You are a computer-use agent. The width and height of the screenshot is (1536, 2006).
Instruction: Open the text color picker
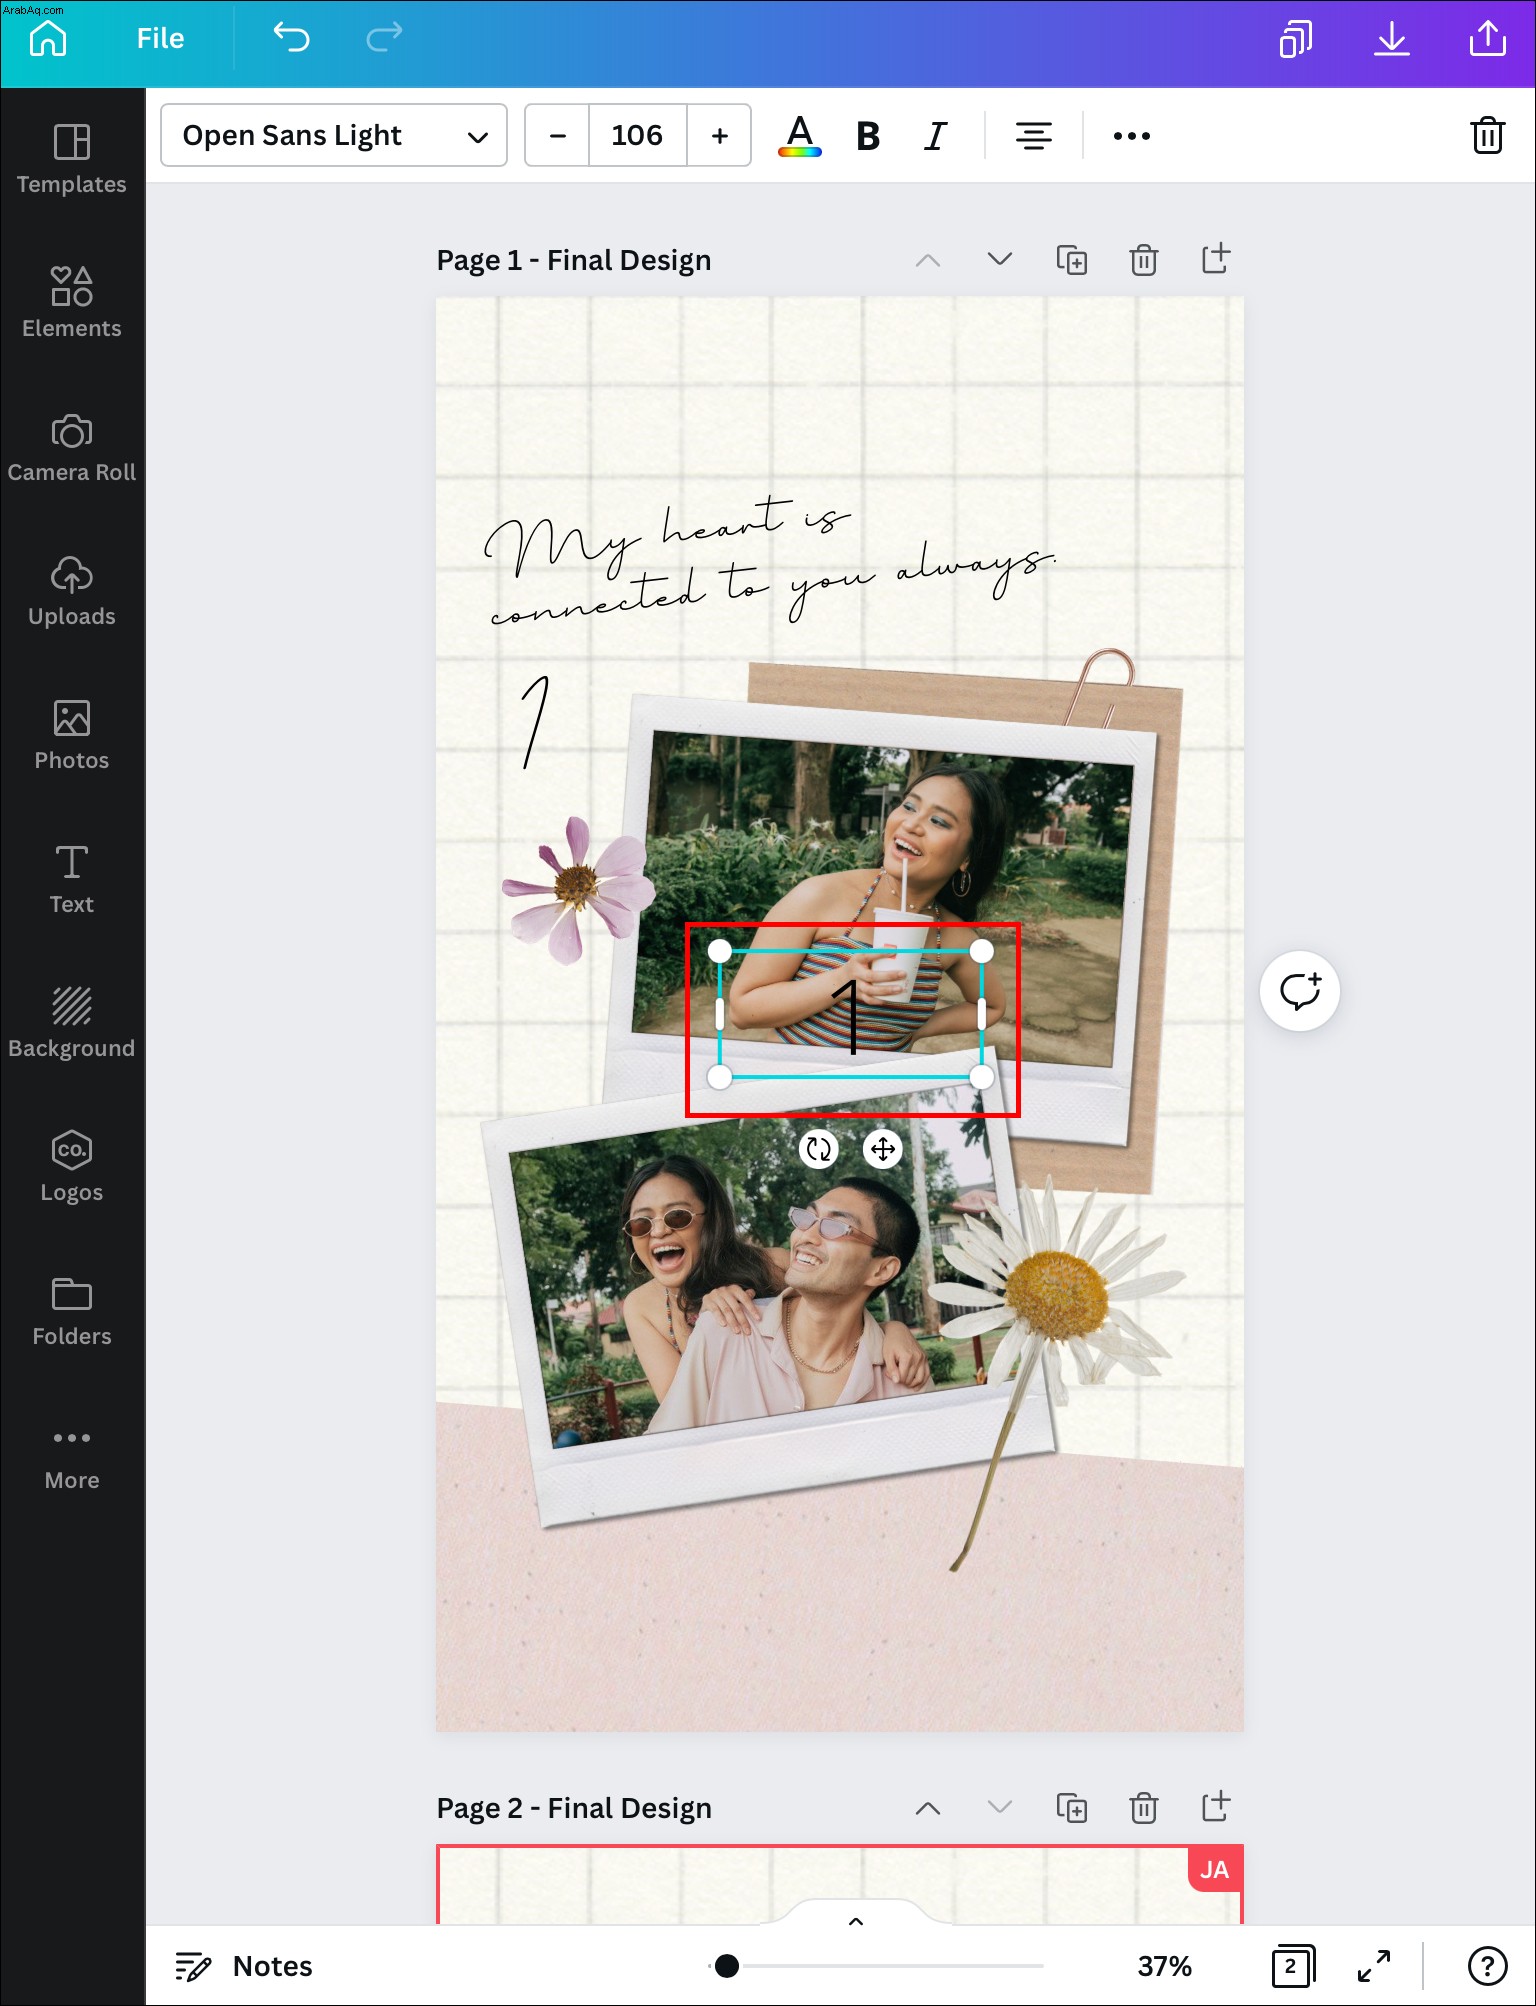[800, 136]
